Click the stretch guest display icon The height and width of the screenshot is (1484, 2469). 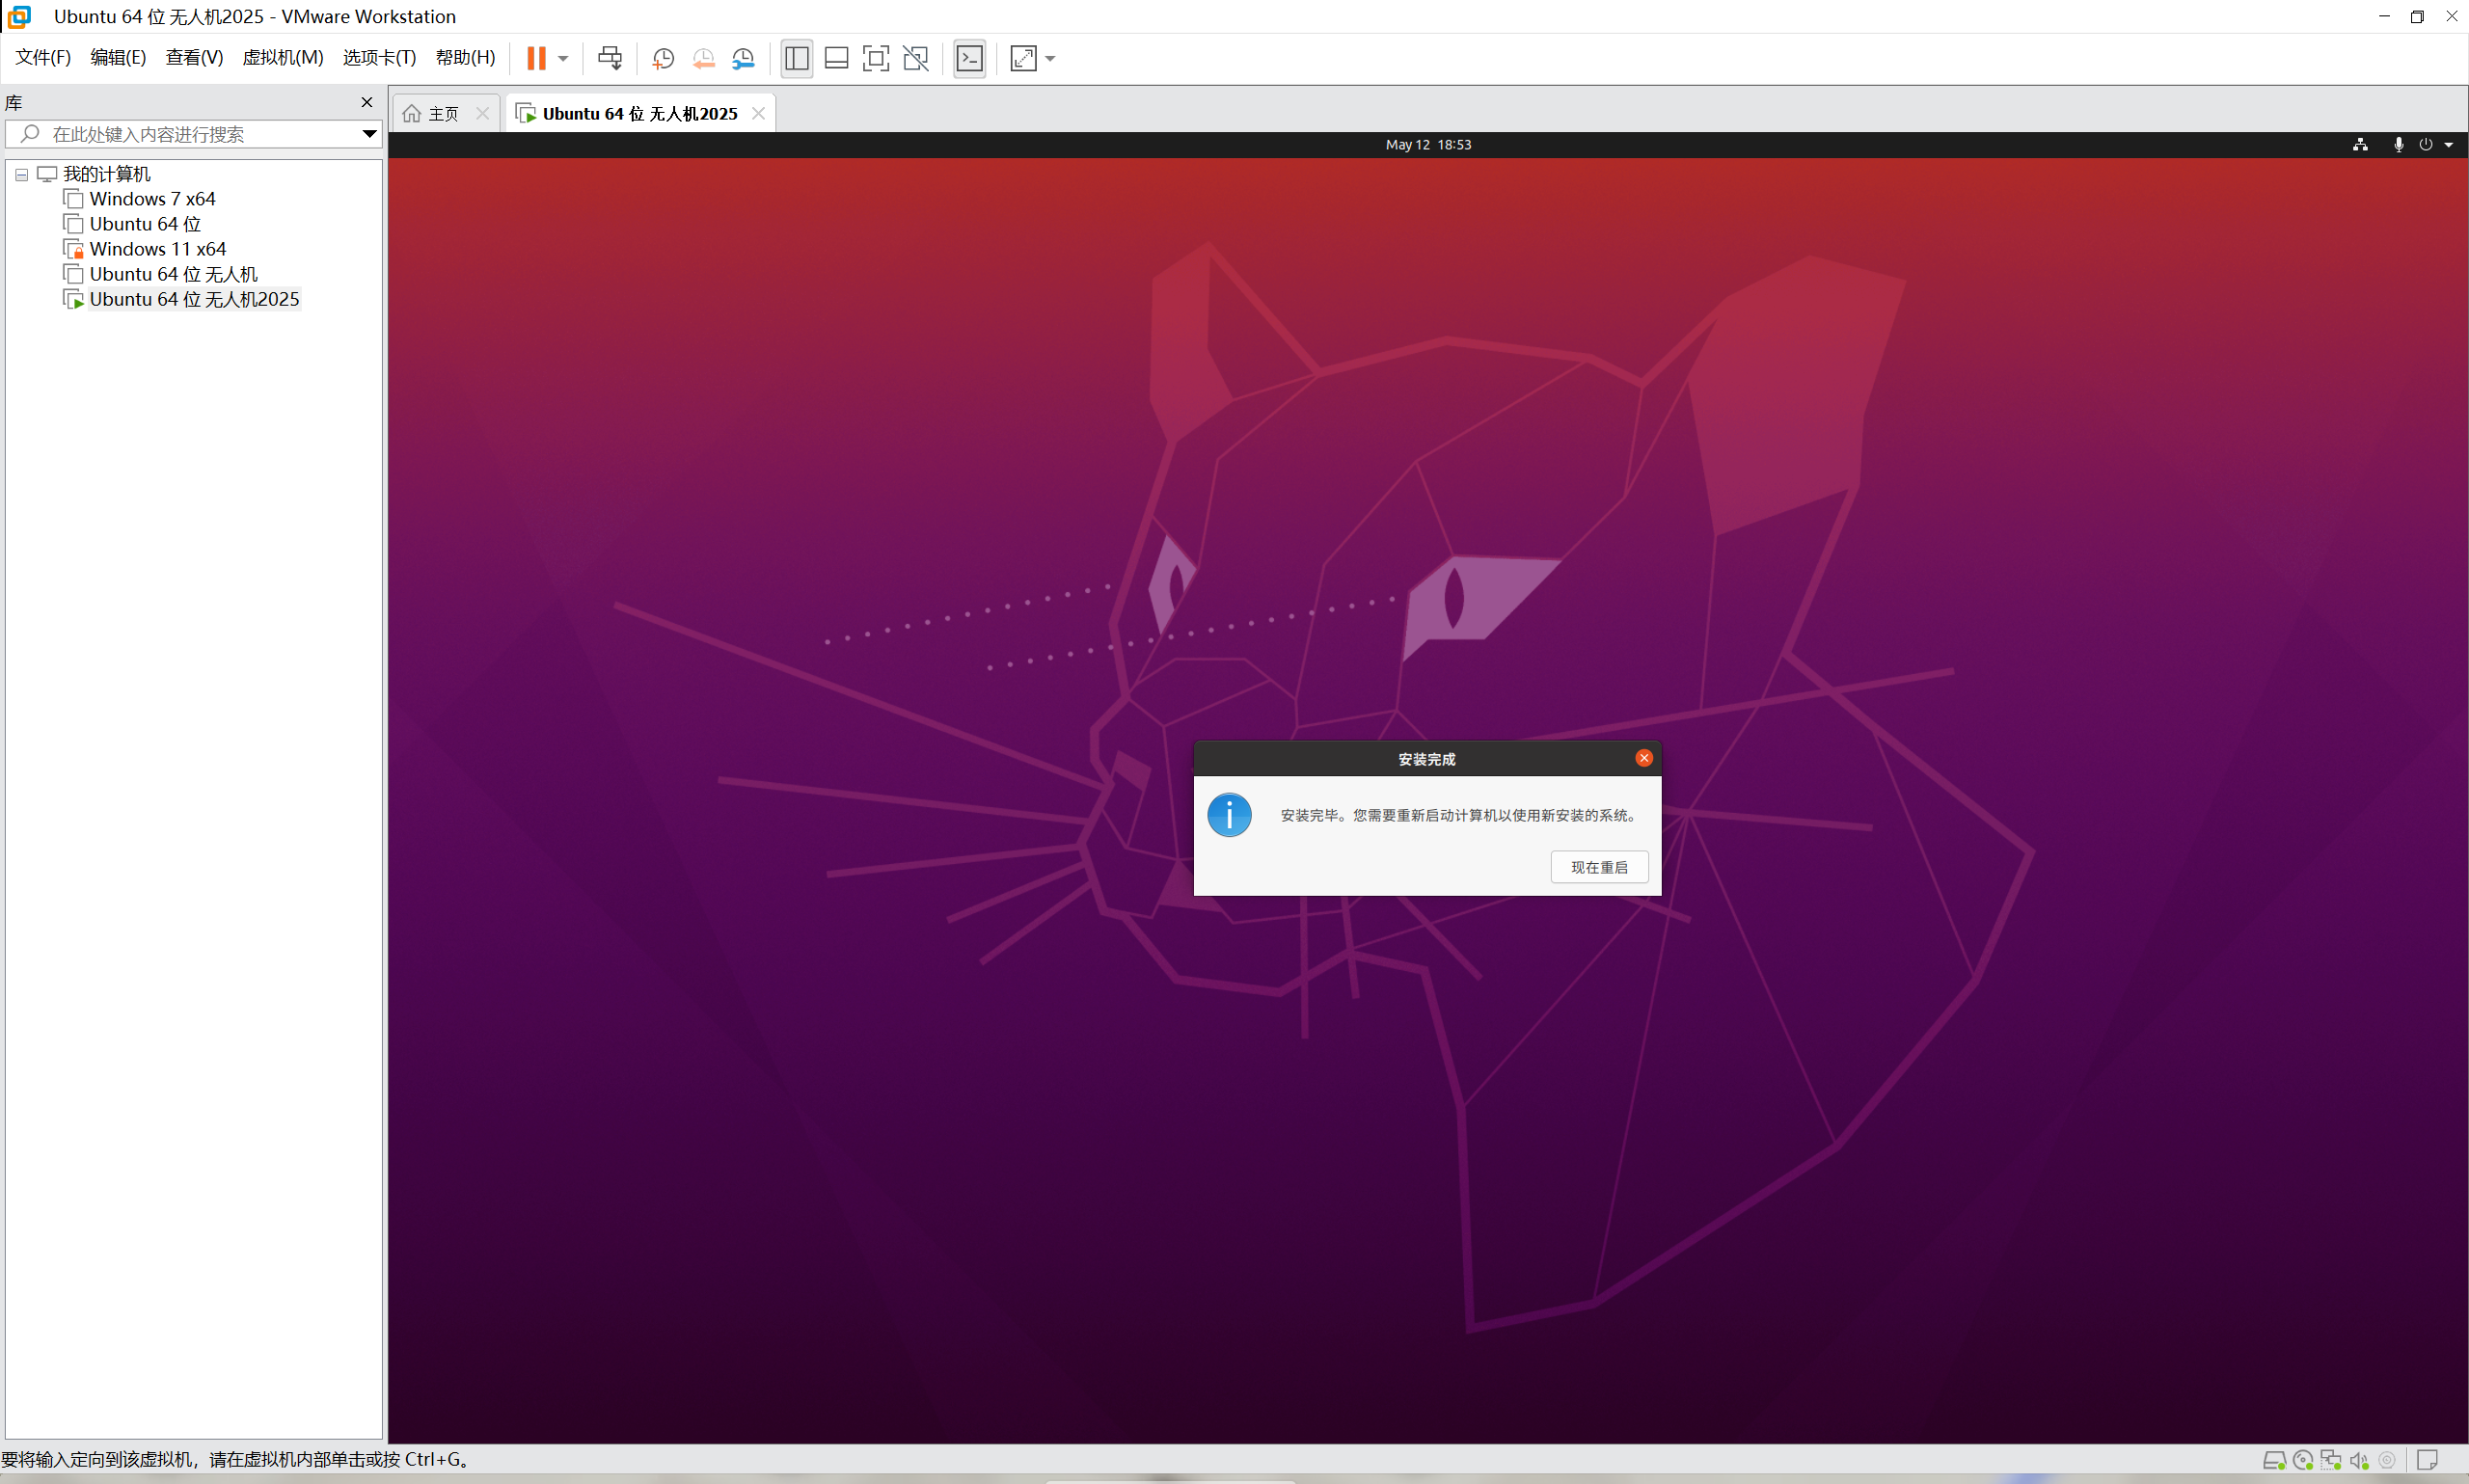tap(1023, 58)
